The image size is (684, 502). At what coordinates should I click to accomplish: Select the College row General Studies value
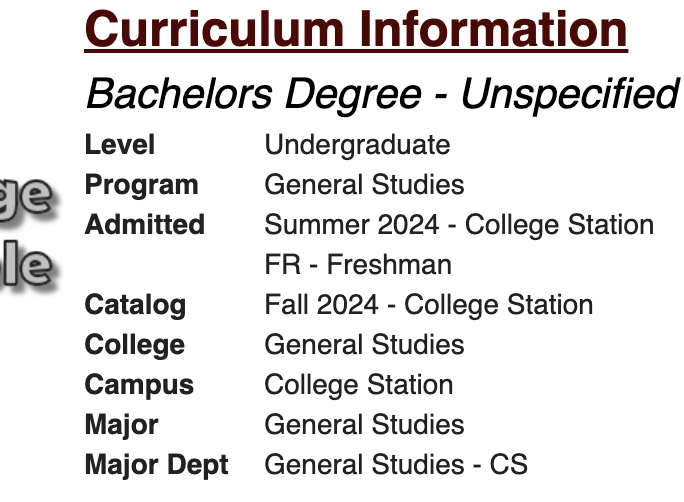click(364, 345)
